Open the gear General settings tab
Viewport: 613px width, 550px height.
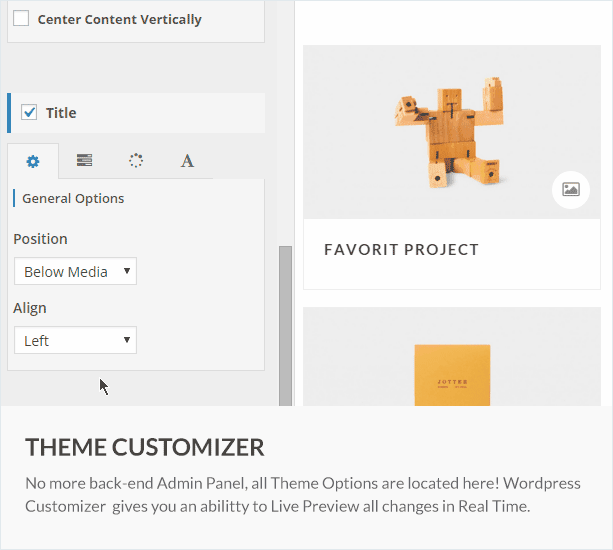(33, 161)
